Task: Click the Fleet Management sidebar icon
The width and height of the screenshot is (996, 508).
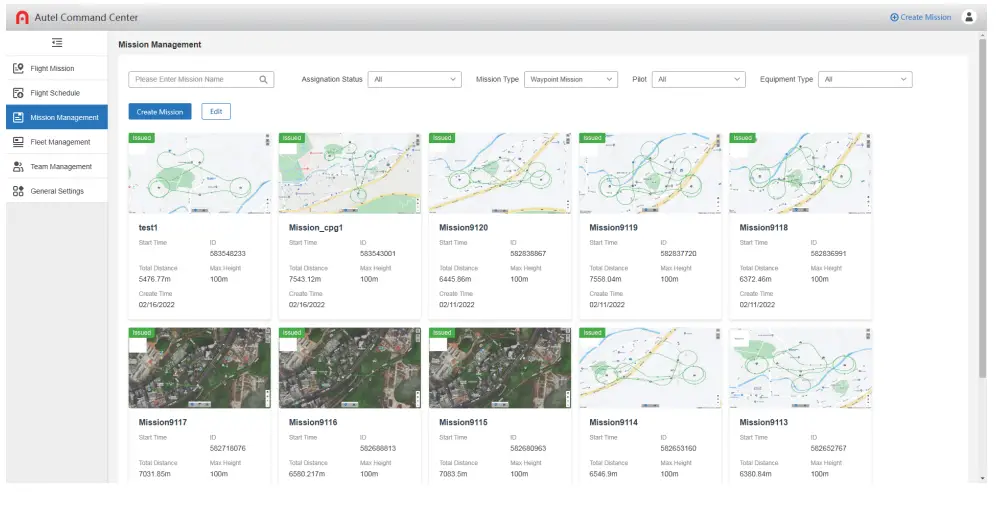Action: point(18,142)
